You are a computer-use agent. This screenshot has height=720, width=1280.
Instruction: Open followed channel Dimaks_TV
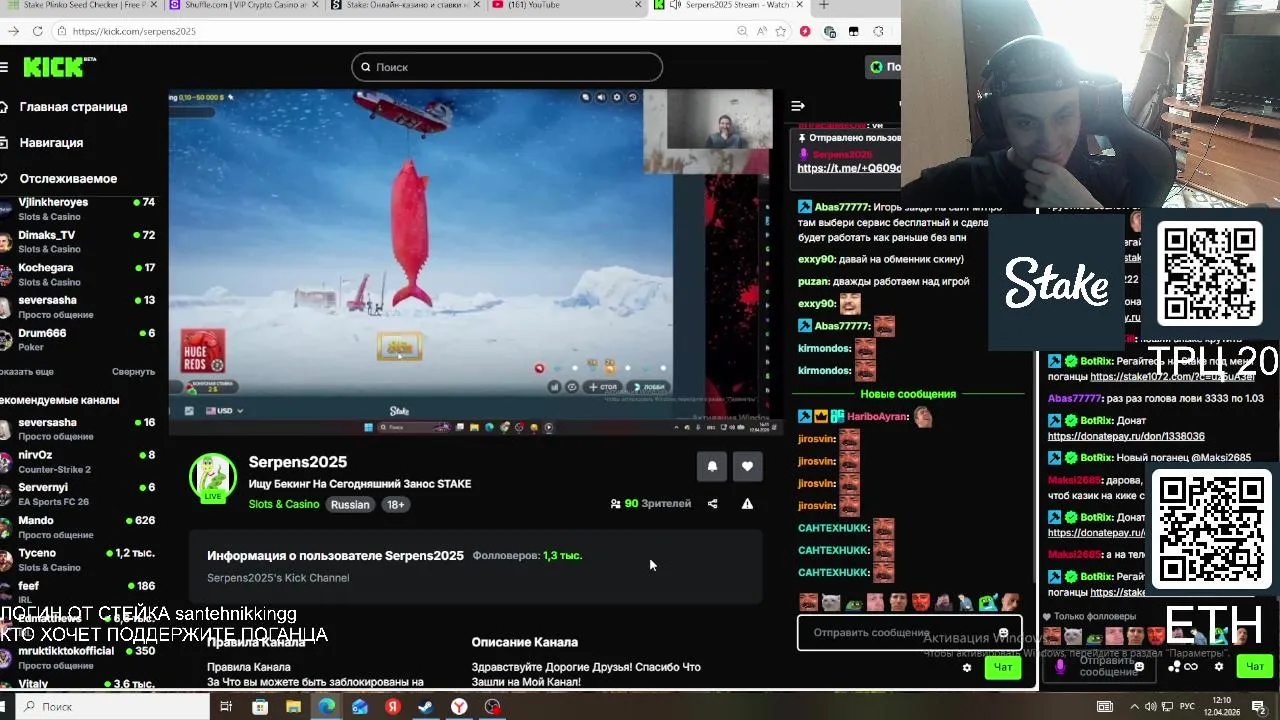click(80, 241)
